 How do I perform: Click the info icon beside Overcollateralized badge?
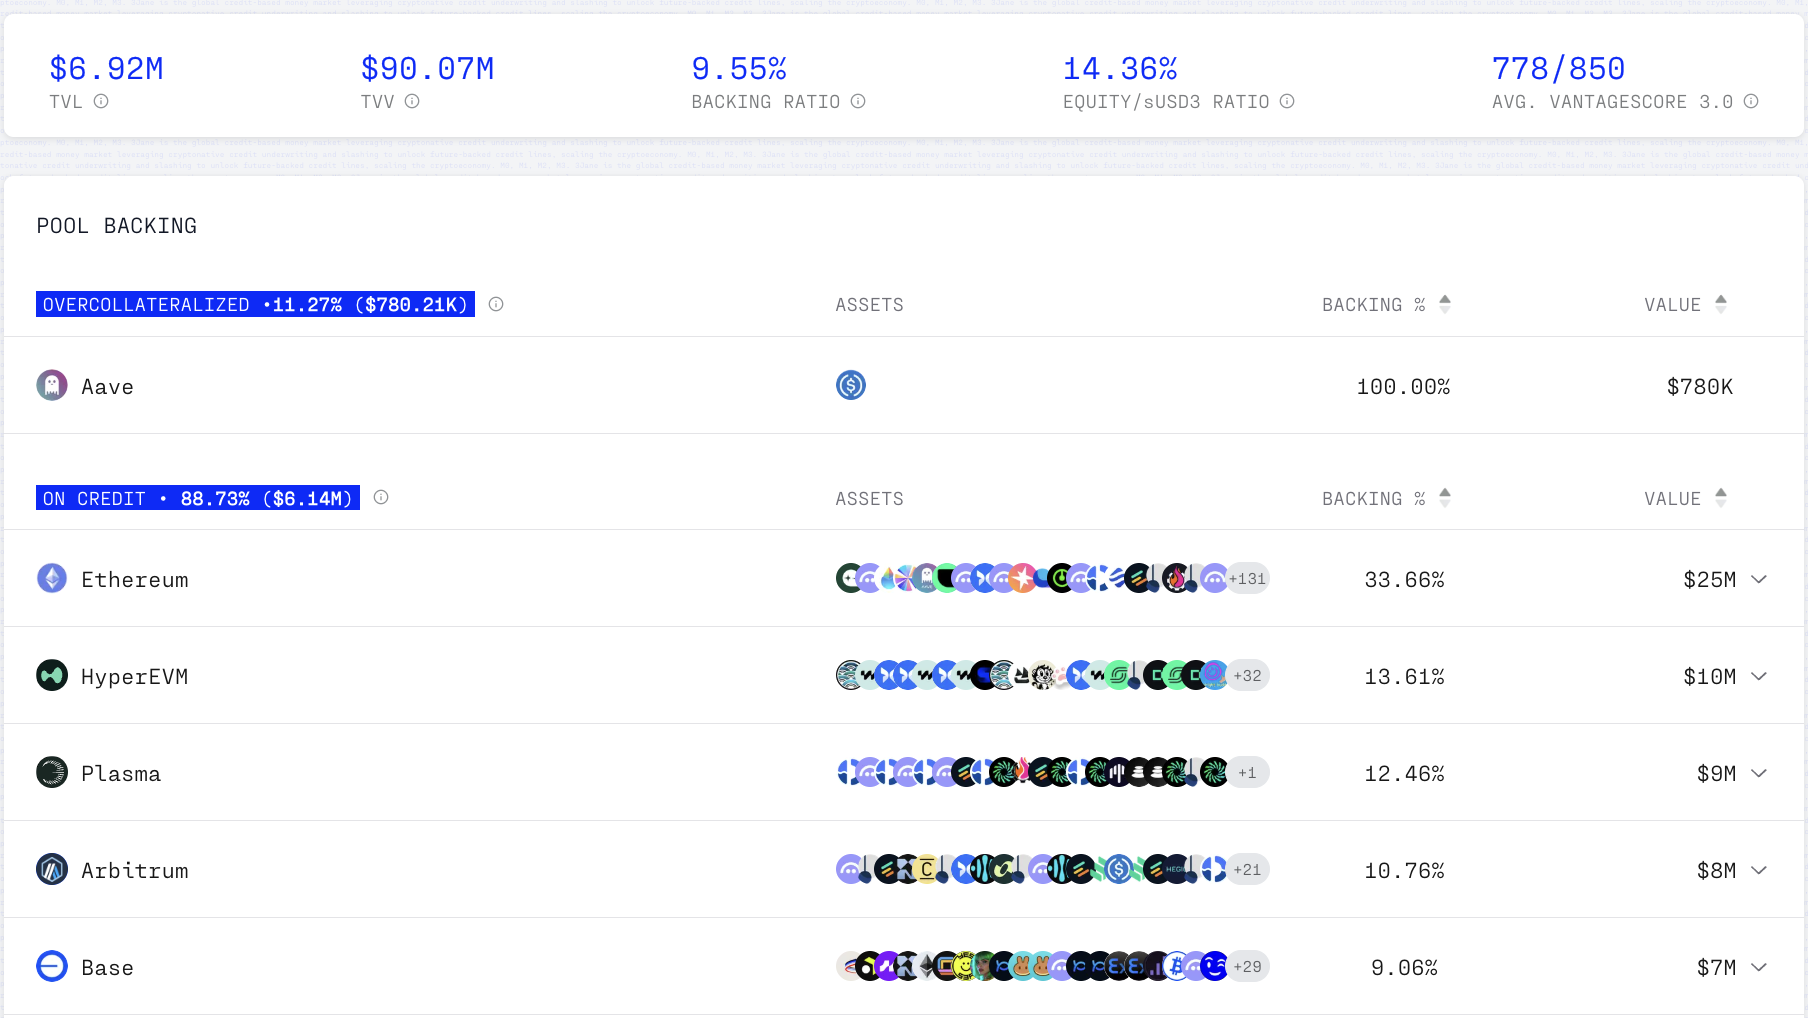click(496, 304)
